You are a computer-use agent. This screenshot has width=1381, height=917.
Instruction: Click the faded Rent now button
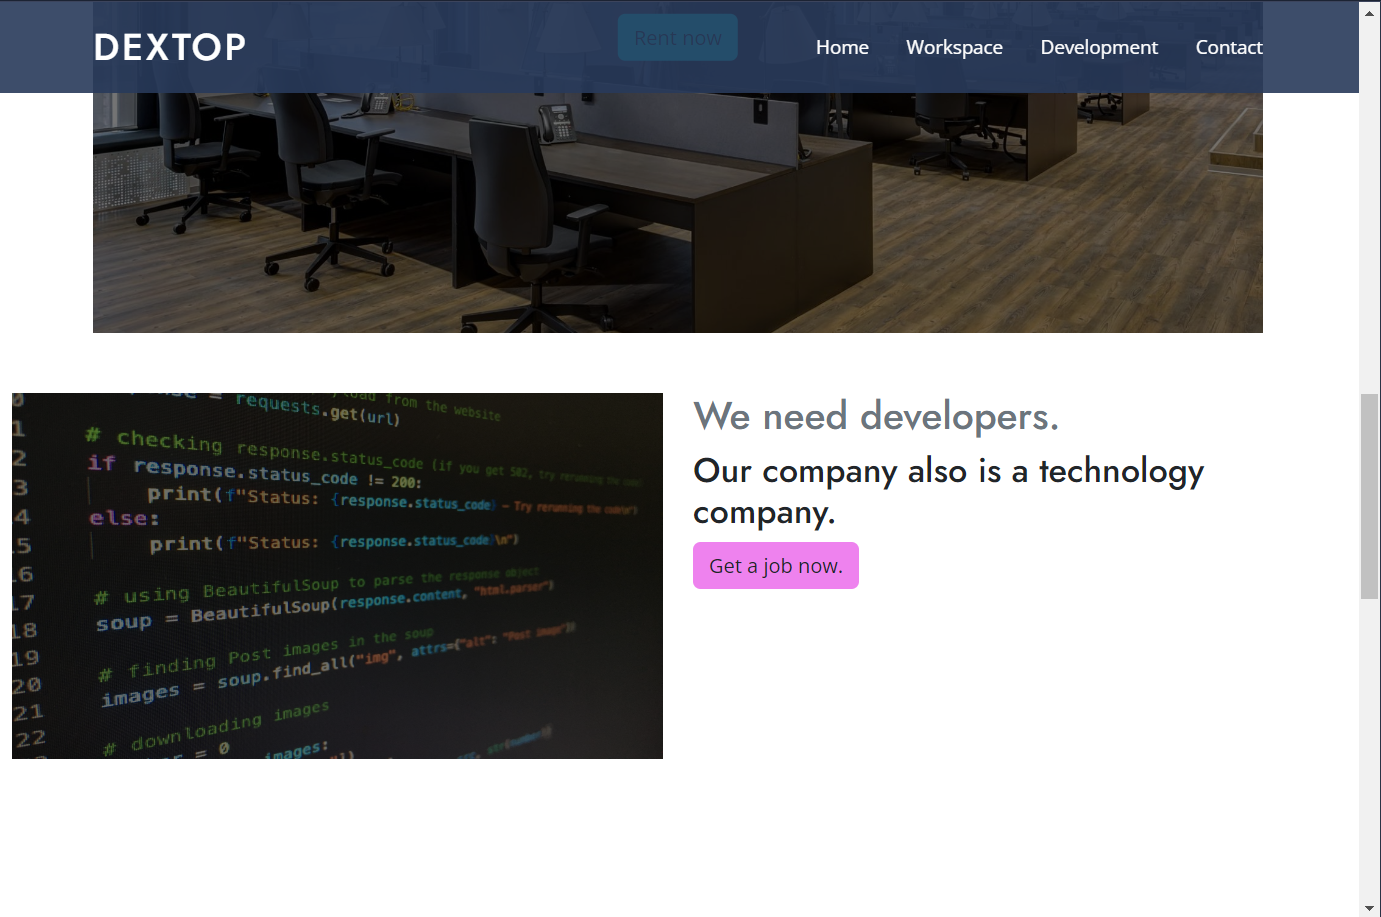pos(678,38)
